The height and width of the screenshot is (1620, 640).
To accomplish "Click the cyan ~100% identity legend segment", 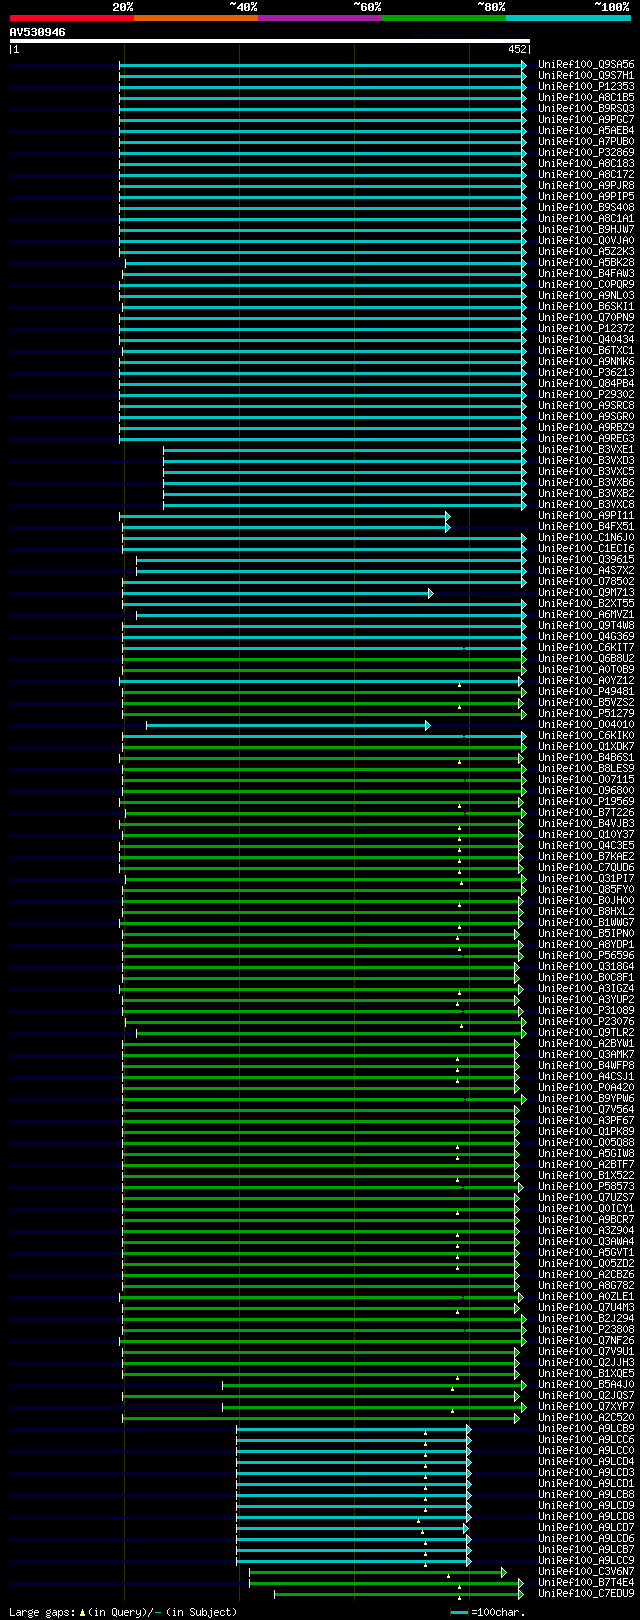I will click(568, 18).
